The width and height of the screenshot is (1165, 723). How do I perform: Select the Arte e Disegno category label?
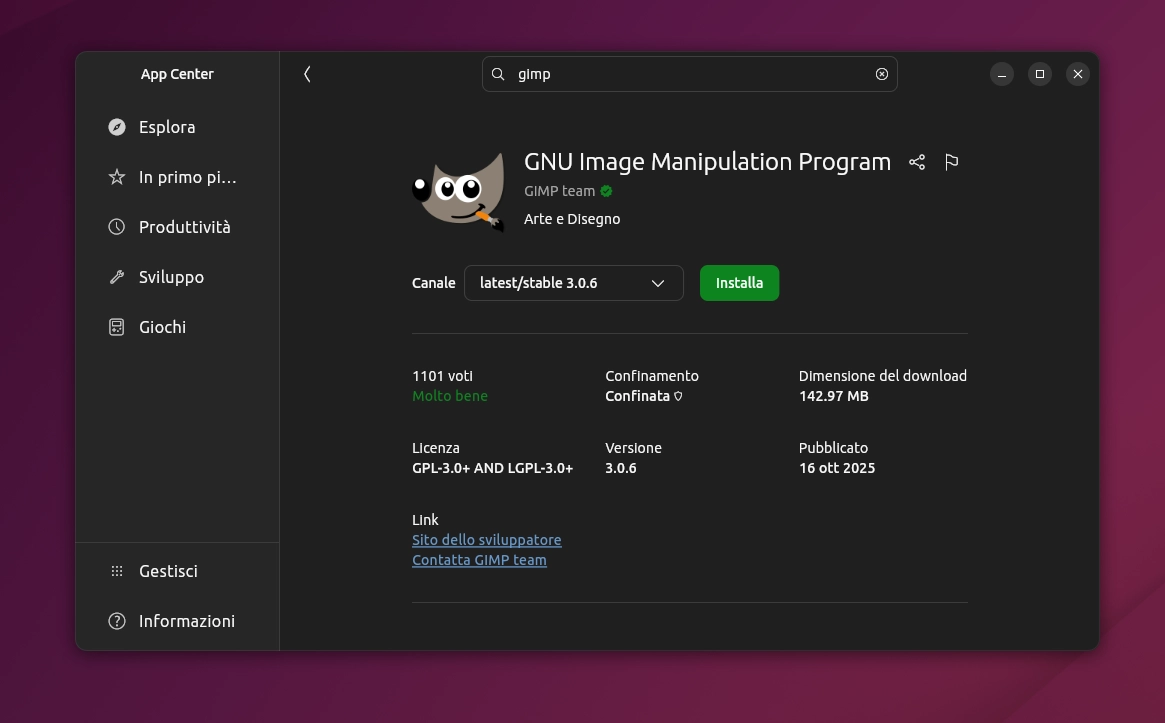click(x=572, y=218)
